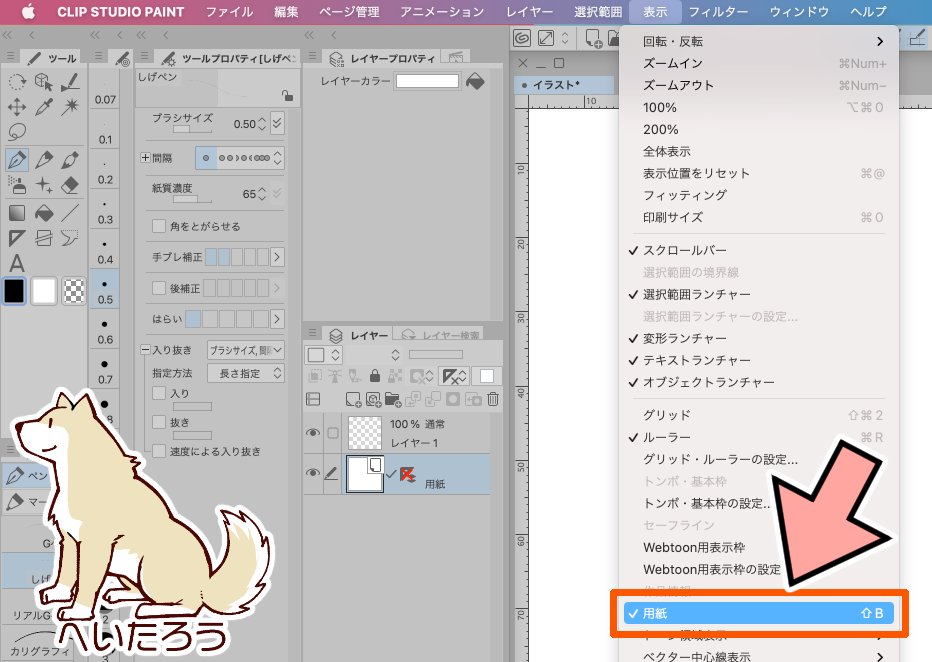The height and width of the screenshot is (662, 932).
Task: Open the ブラシサイズ dynamics dropdown button
Action: click(x=277, y=123)
